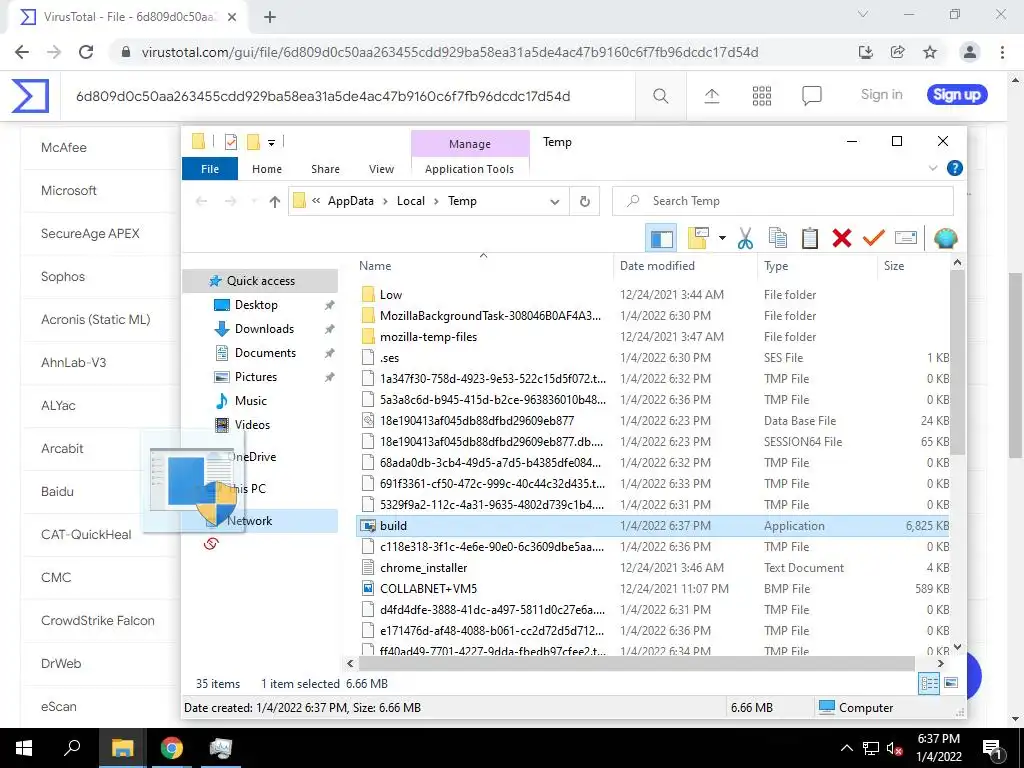Open Explorer Help question mark icon
Viewport: 1024px width, 768px height.
coord(954,168)
